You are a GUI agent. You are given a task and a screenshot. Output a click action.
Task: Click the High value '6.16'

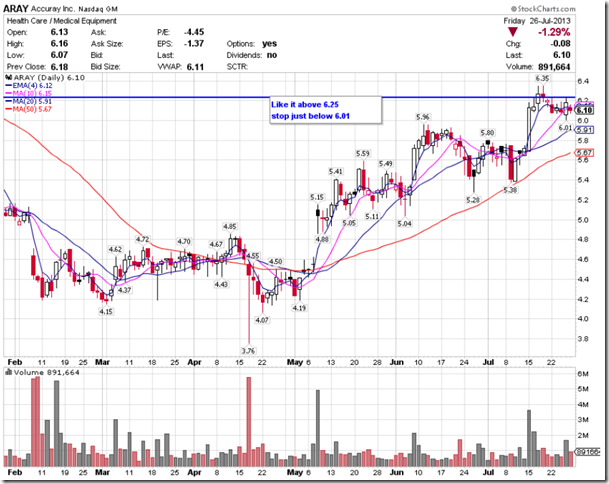[x=59, y=44]
